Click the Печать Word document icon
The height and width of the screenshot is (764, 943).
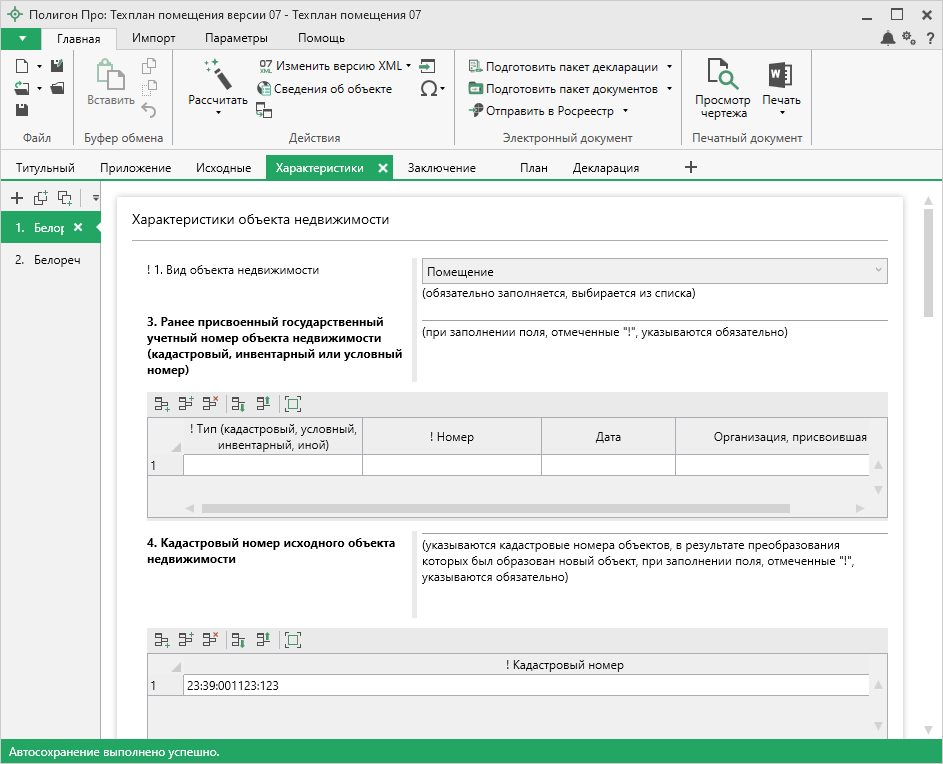click(780, 76)
